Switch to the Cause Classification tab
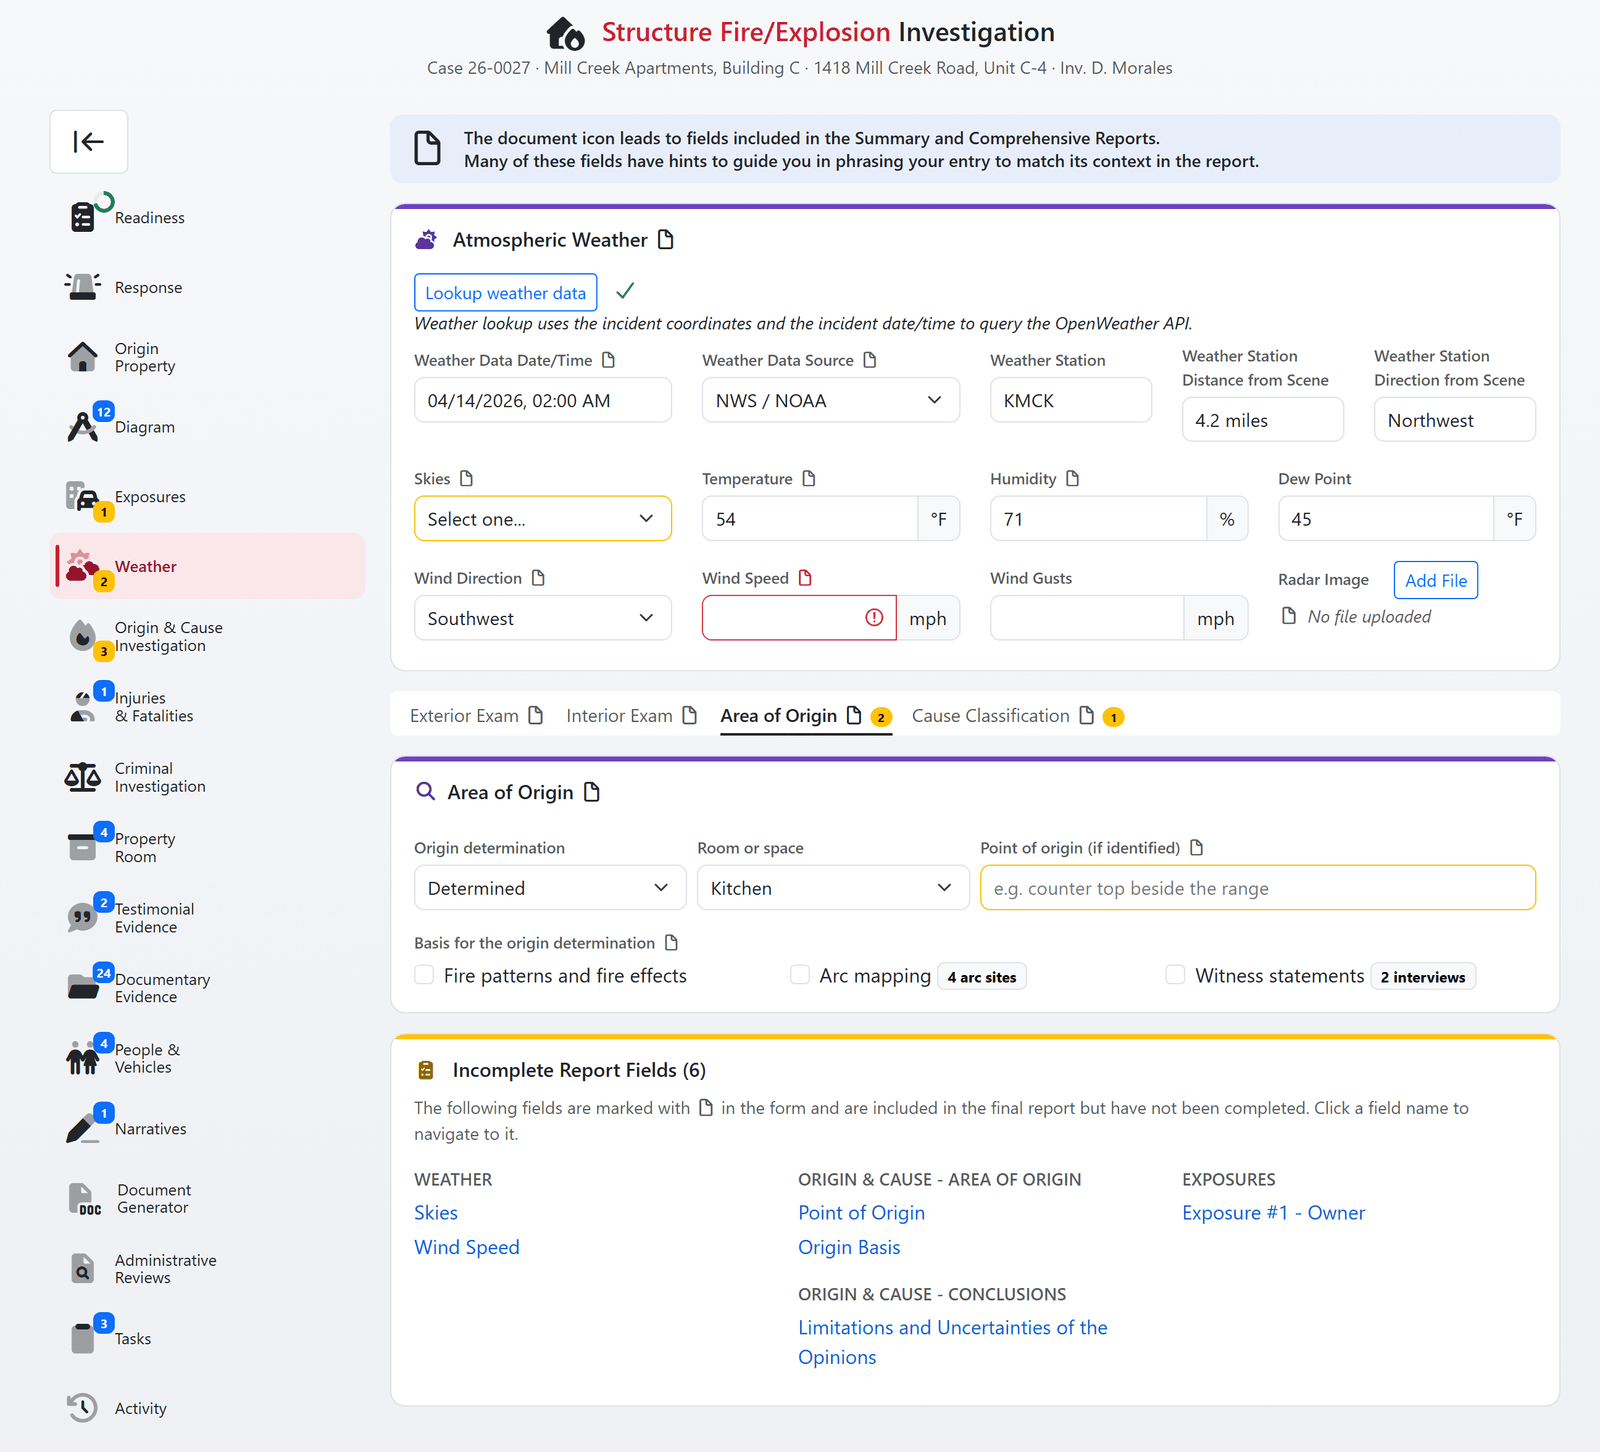1600x1452 pixels. [1018, 716]
